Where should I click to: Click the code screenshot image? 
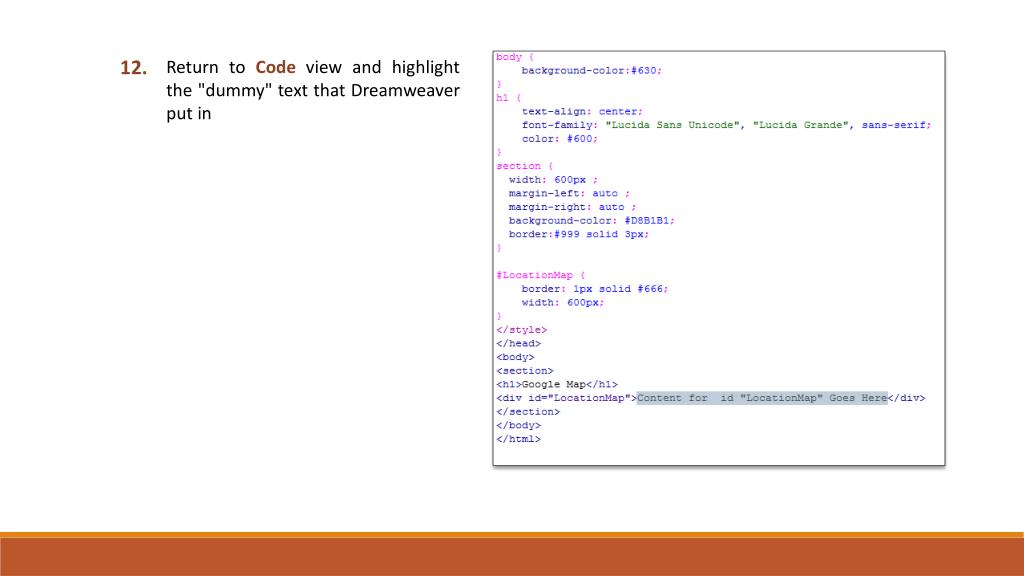[x=719, y=258]
